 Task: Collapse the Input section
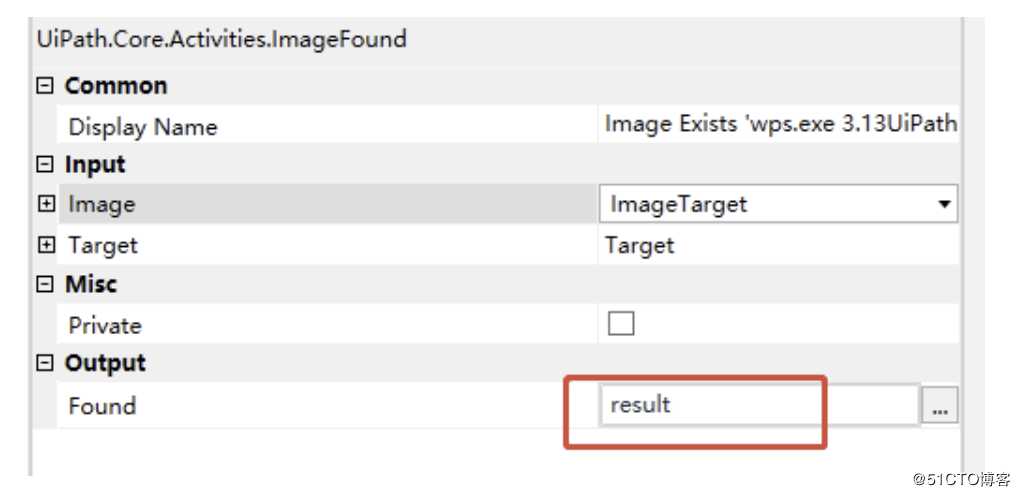click(45, 164)
